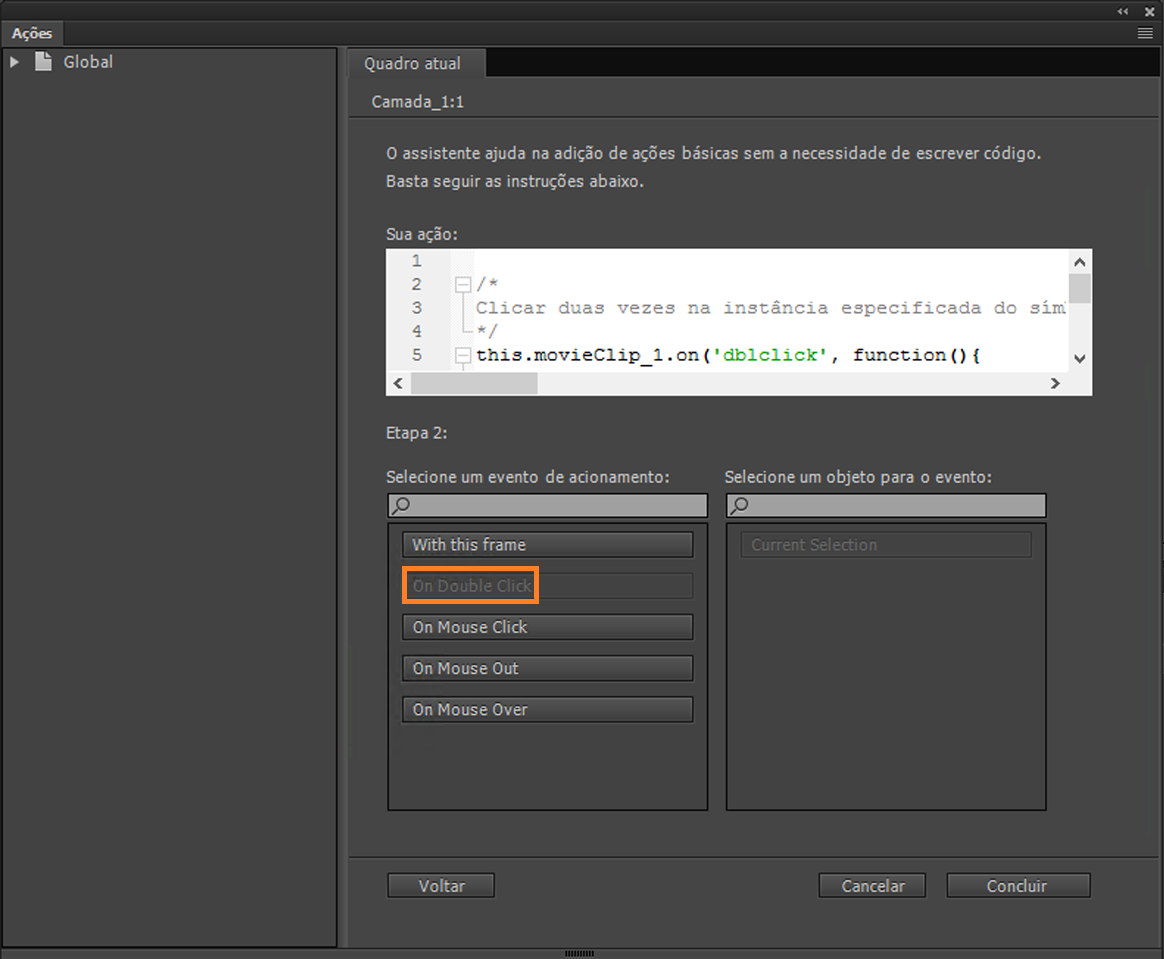The width and height of the screenshot is (1164, 959).
Task: Finish the wizard with Concluir
Action: pyautogui.click(x=1018, y=886)
